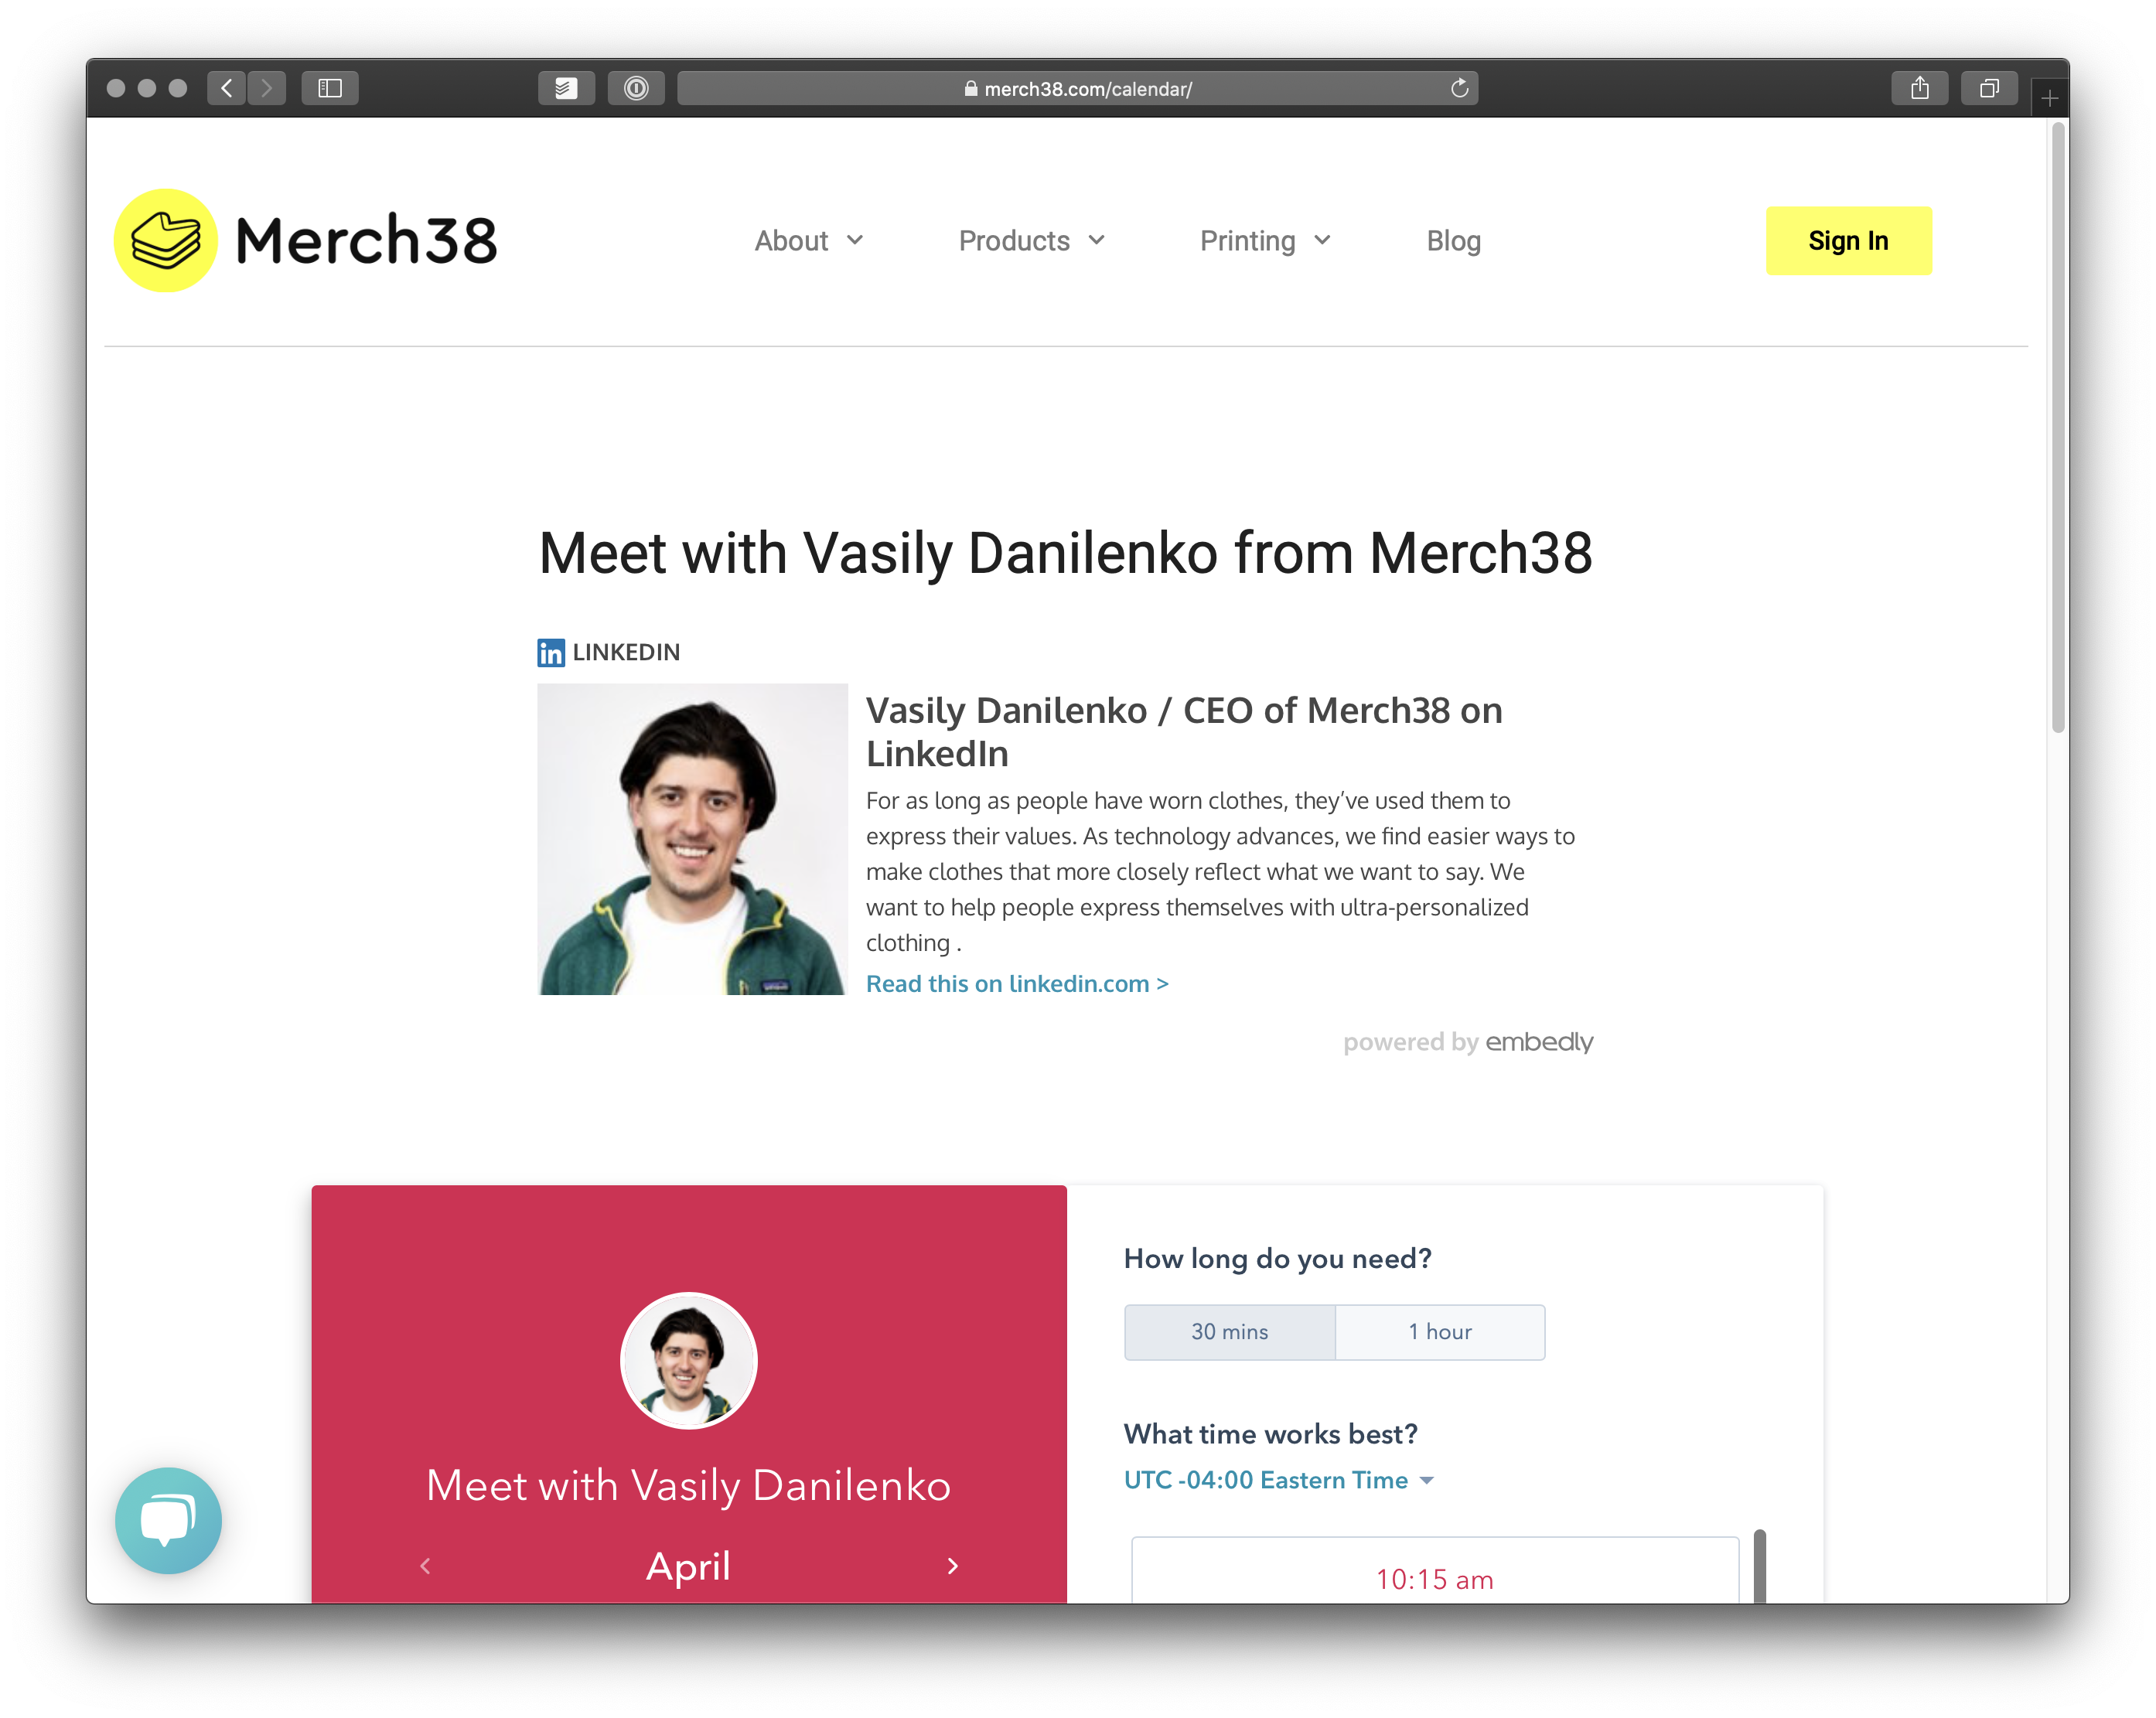This screenshot has width=2156, height=1718.
Task: Select 1 hour meeting duration
Action: pos(1439,1331)
